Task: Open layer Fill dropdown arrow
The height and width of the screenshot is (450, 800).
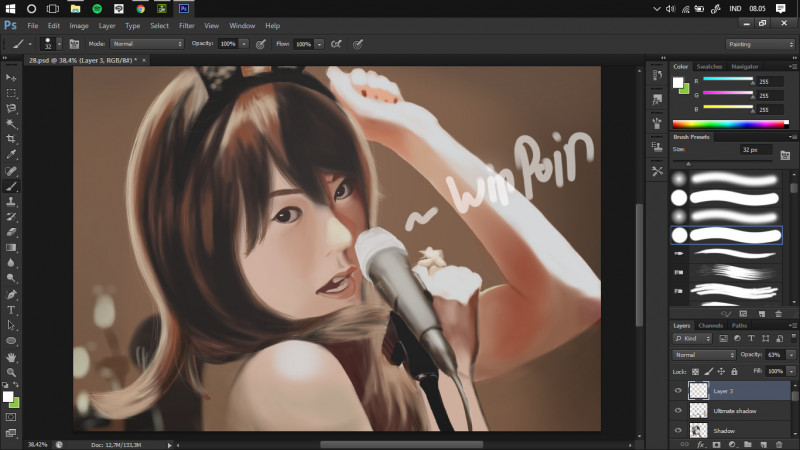Action: click(x=791, y=372)
